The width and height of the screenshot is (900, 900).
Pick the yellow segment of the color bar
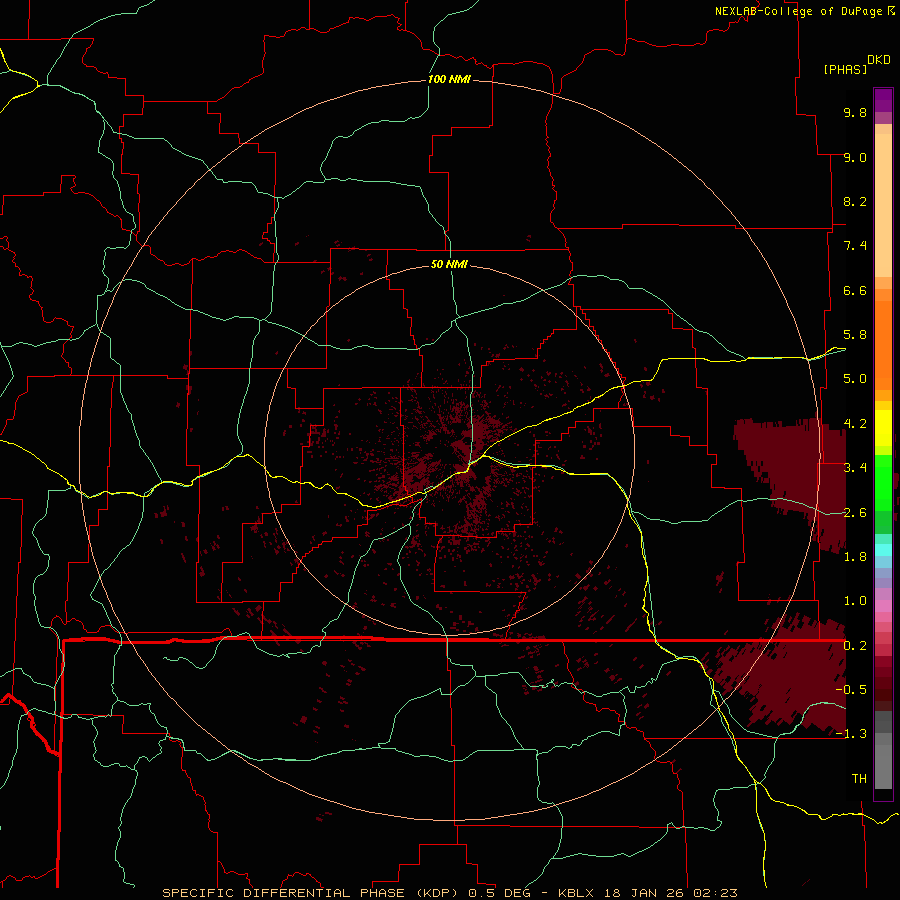[x=883, y=428]
